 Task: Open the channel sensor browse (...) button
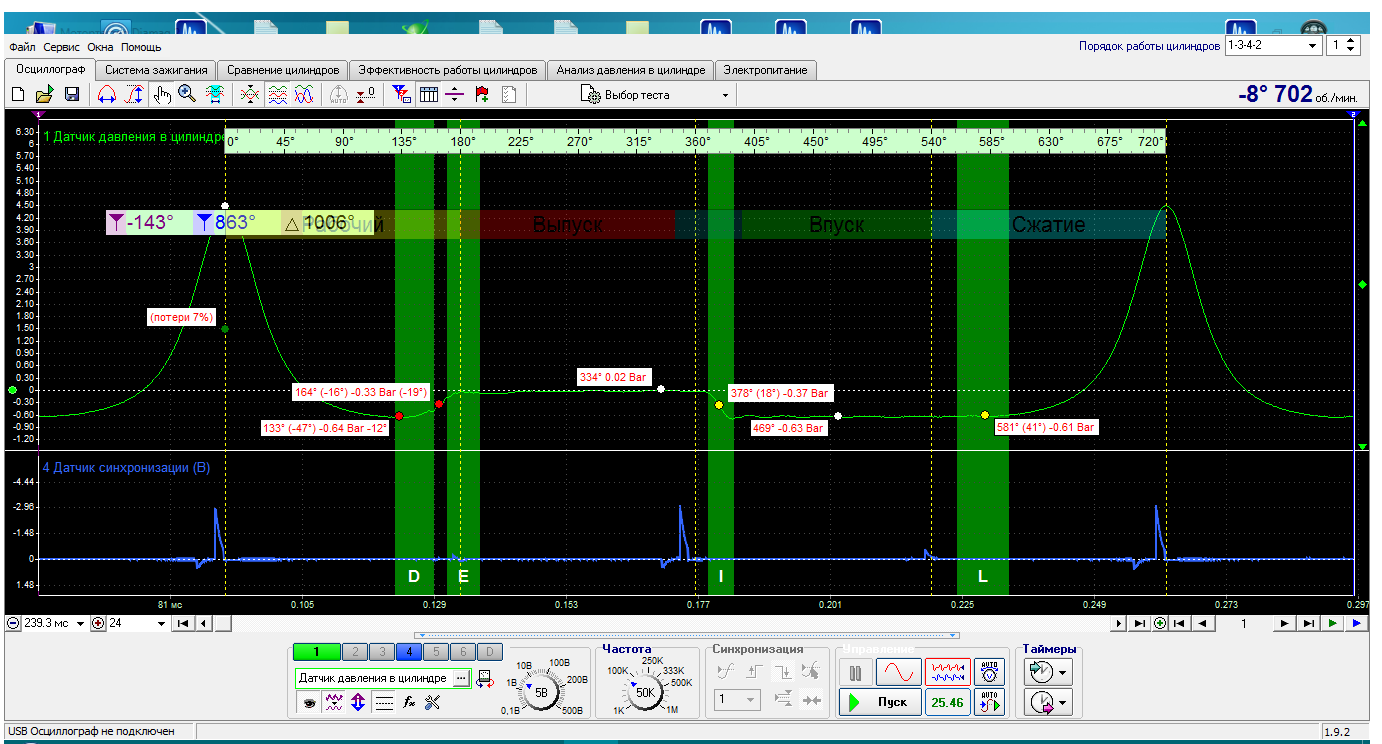tap(460, 678)
